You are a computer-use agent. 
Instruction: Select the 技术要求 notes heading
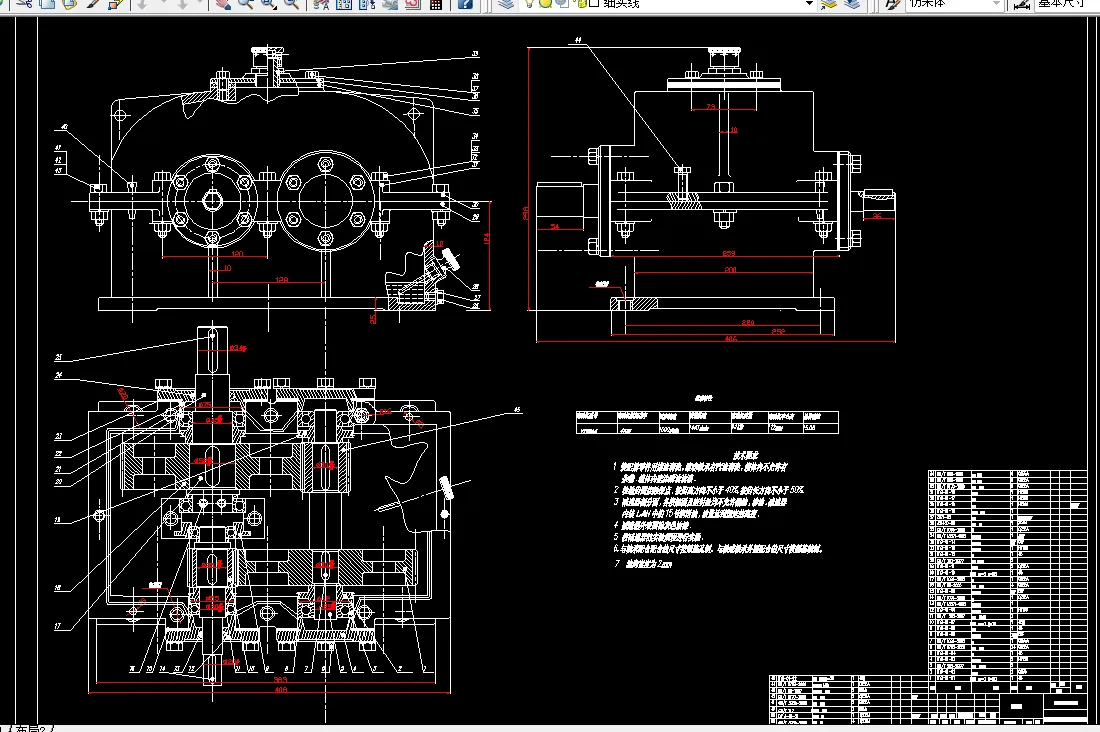coord(746,455)
